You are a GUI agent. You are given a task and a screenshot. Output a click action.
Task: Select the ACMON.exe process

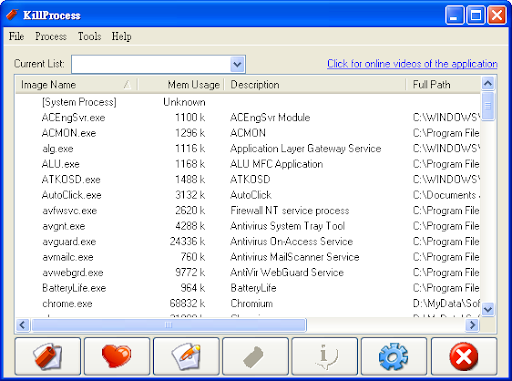248,133
